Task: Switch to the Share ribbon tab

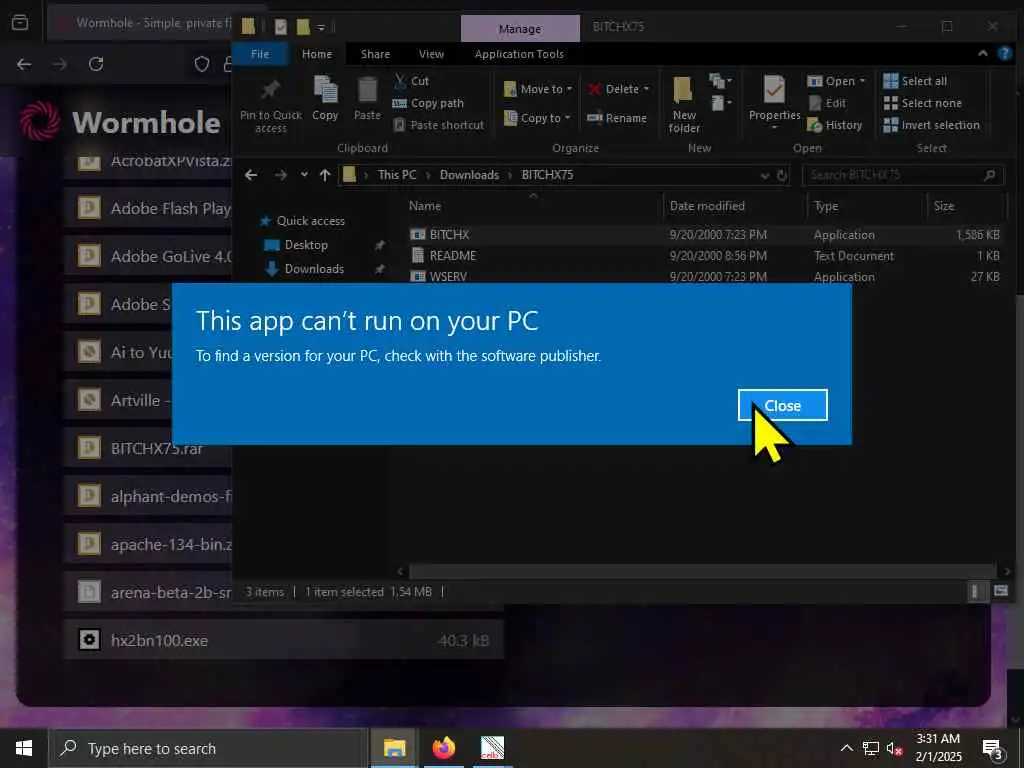Action: 376,54
